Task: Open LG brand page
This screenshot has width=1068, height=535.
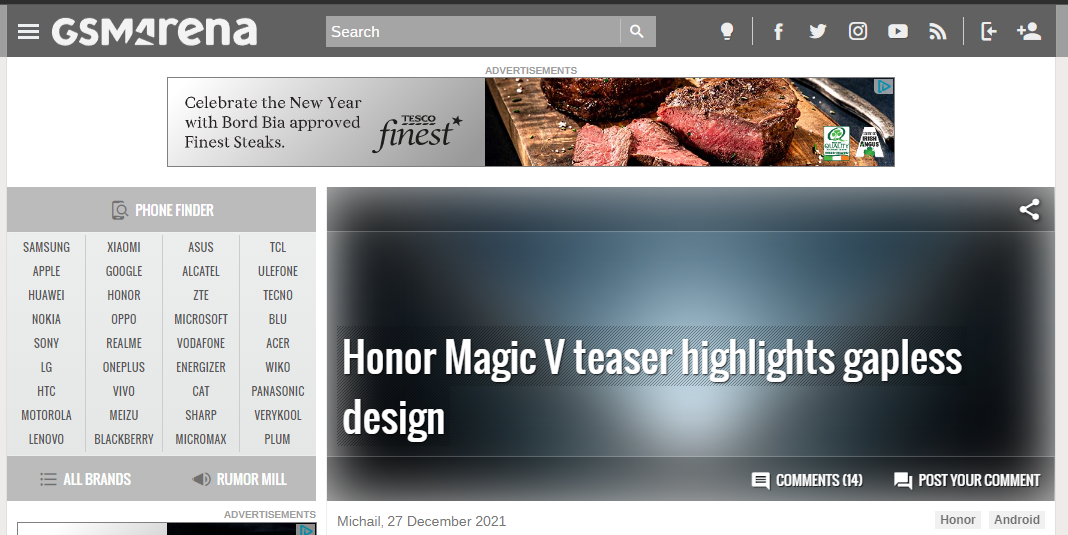Action: click(x=46, y=367)
